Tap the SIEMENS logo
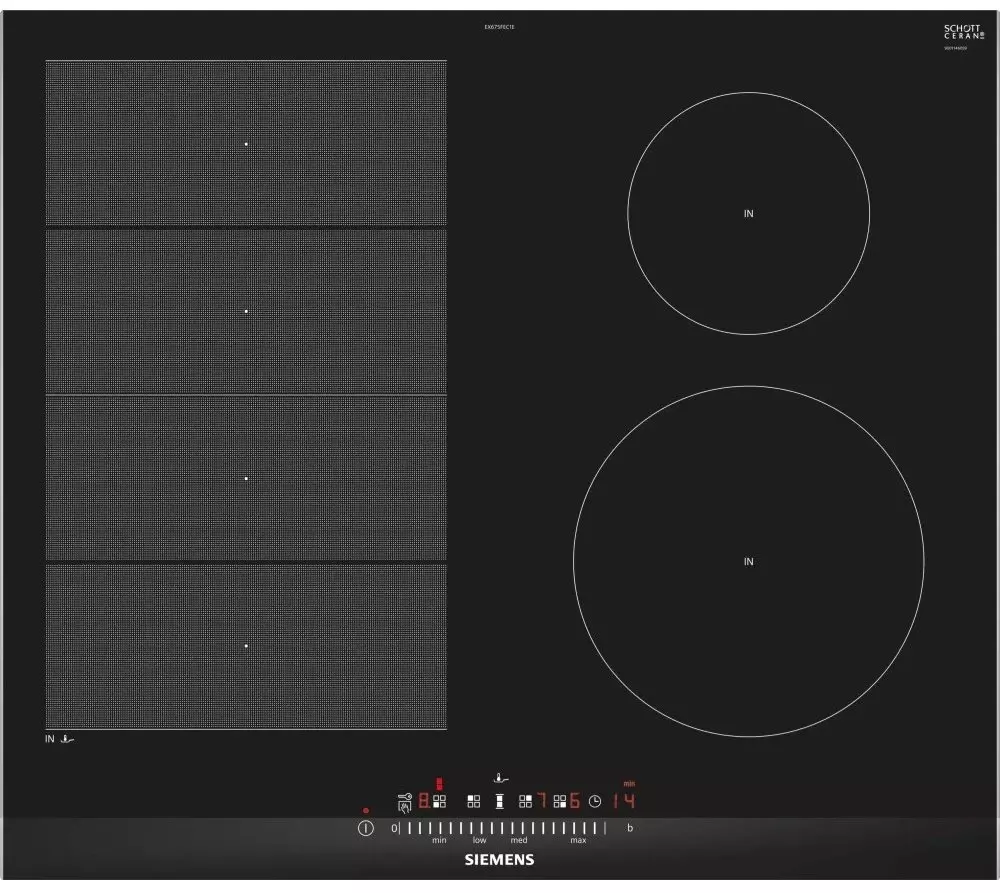The image size is (1000, 893). click(x=499, y=860)
